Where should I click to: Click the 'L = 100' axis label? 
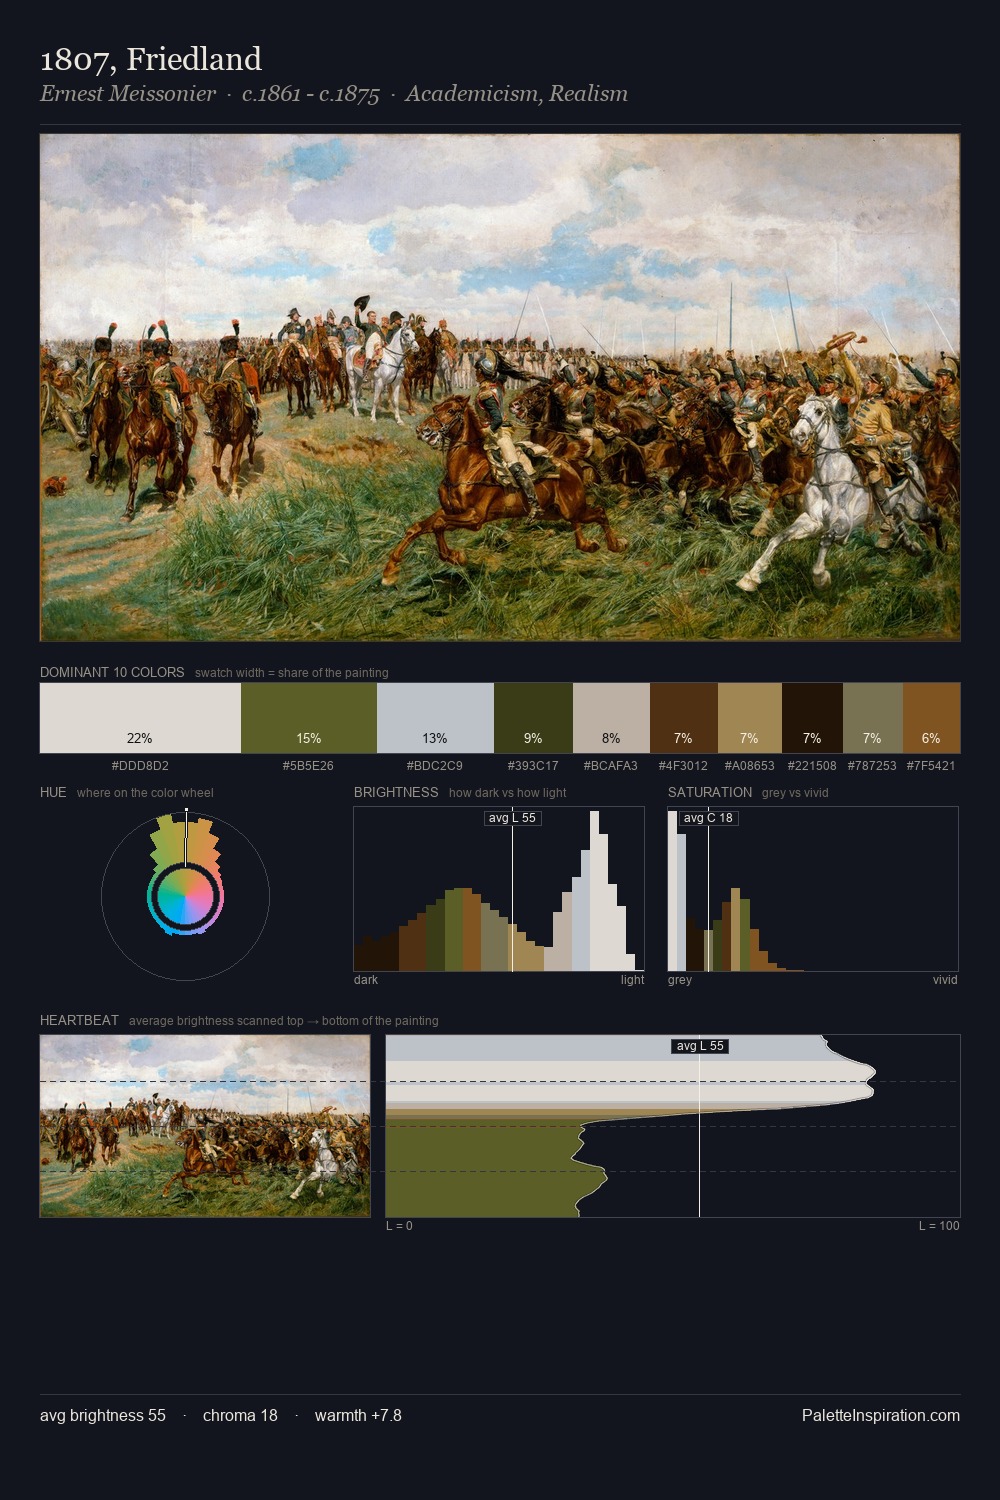coord(939,1226)
